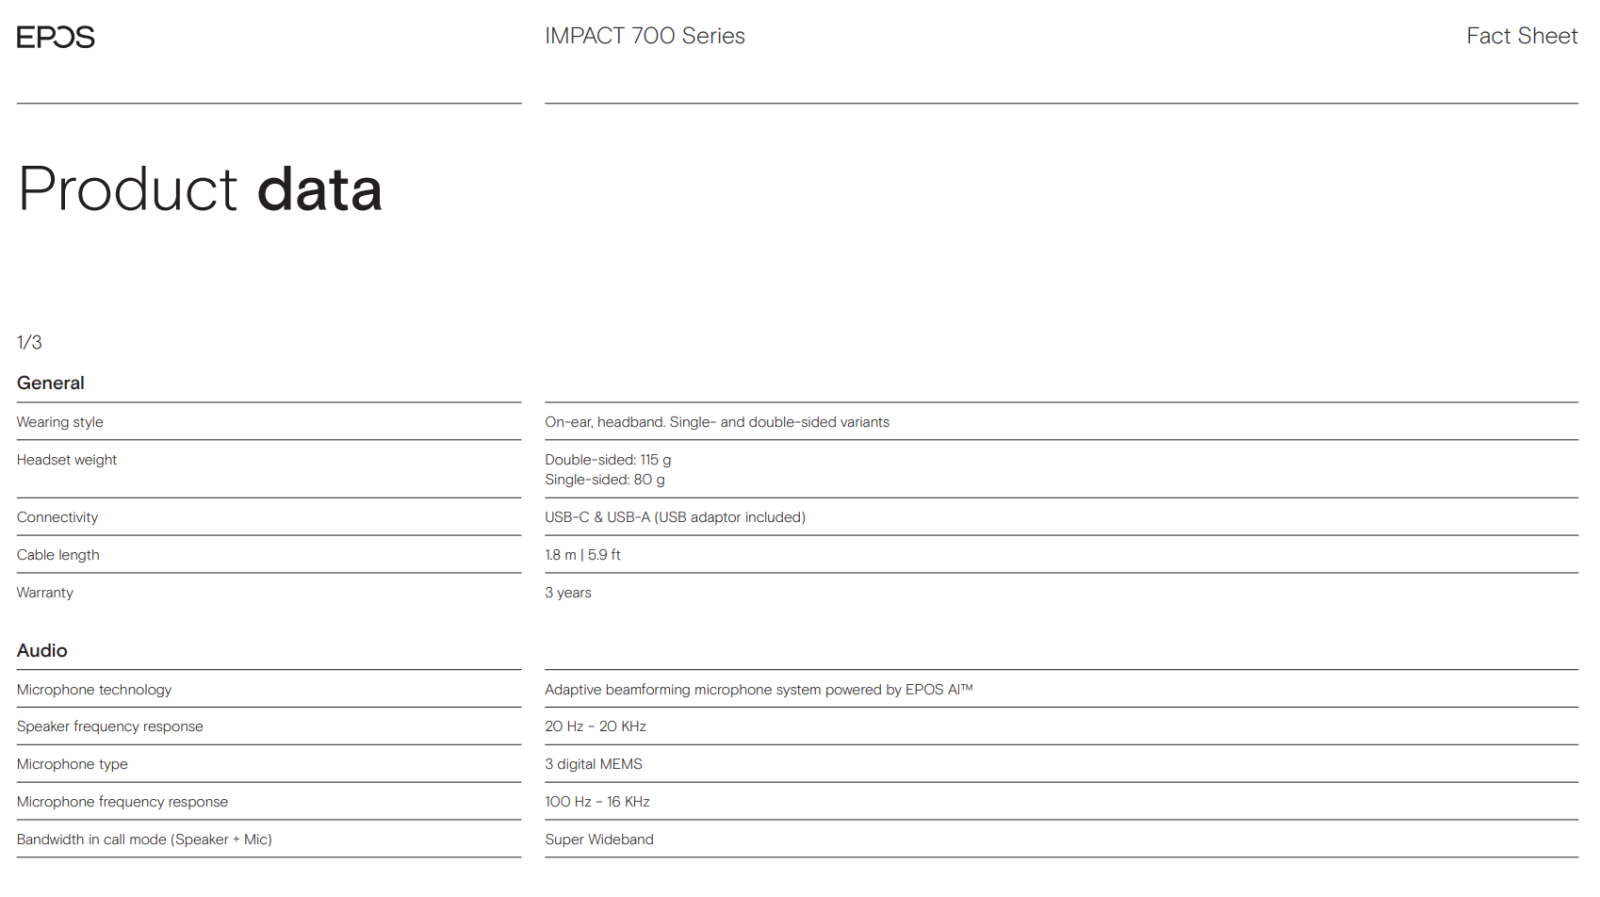Select the 'Connectivity' row label
Screen dimensions: 1600x897
tap(57, 517)
